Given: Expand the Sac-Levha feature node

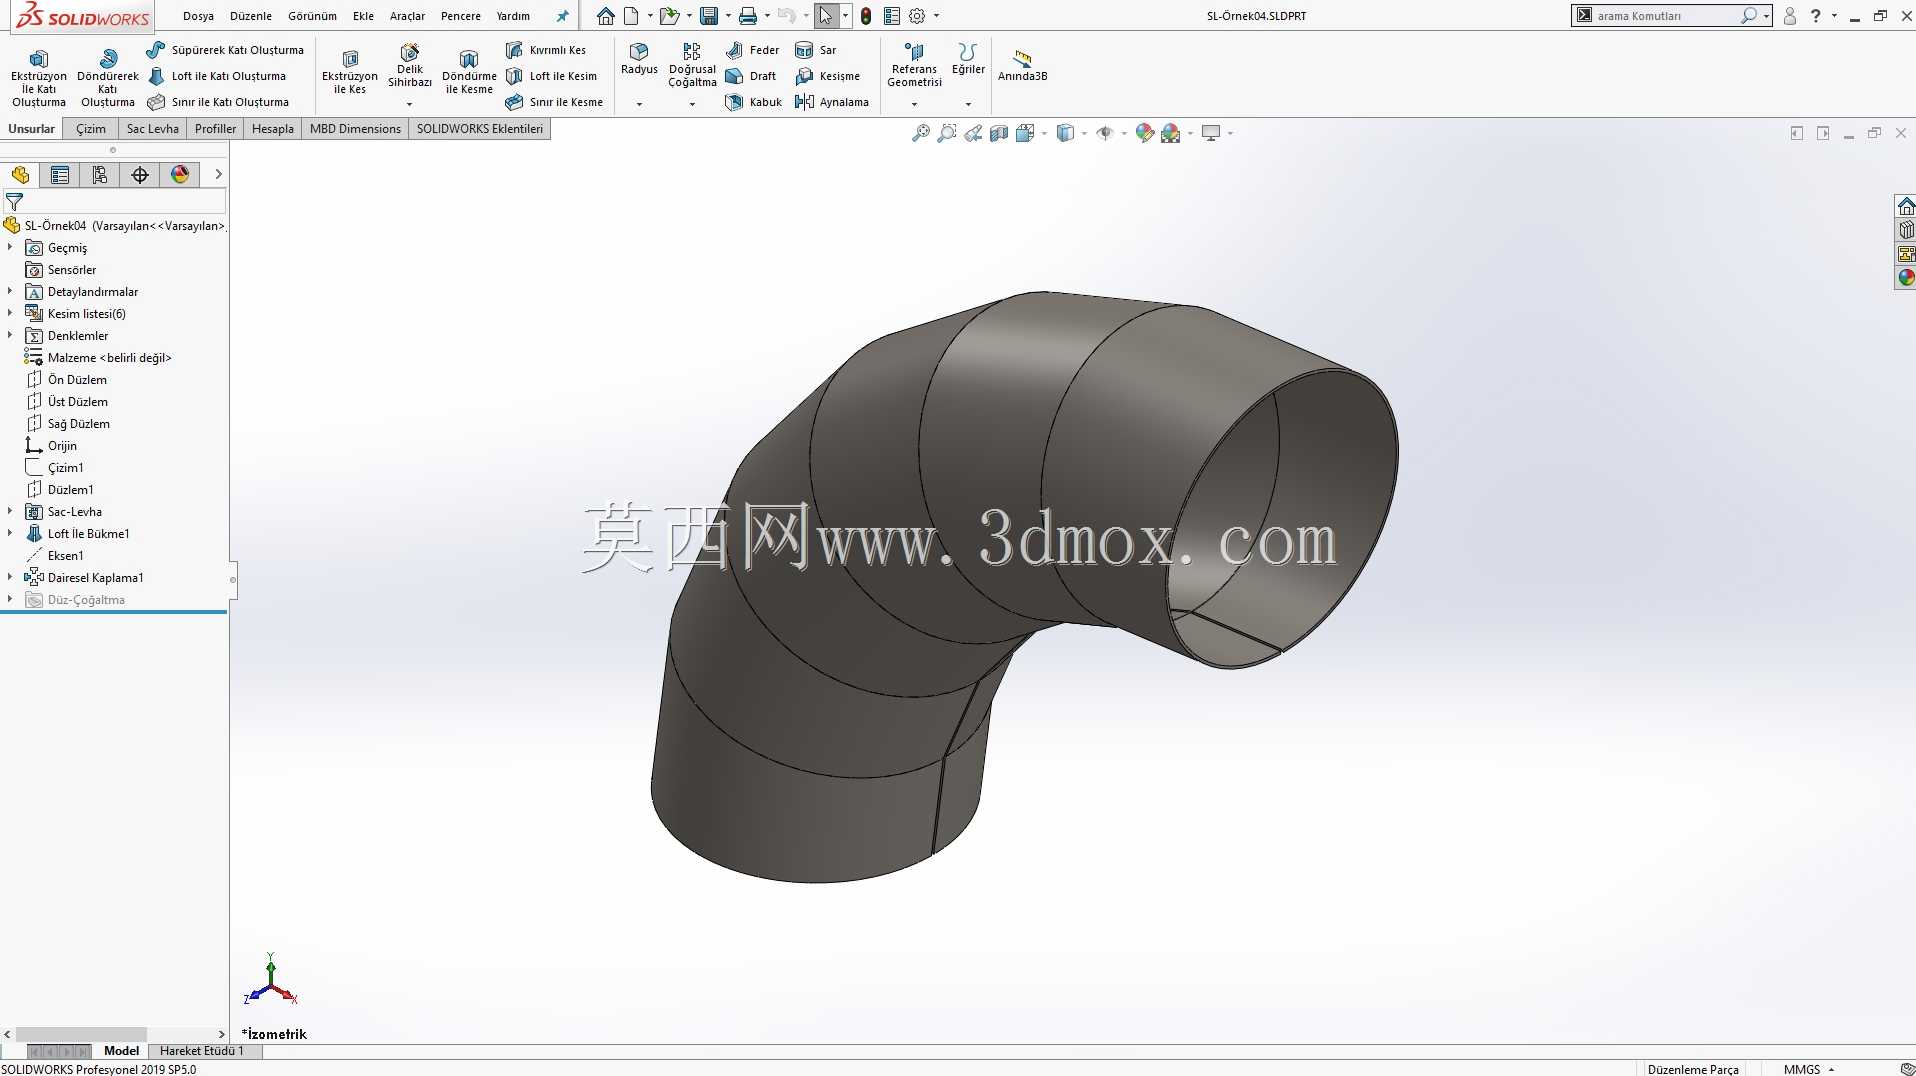Looking at the screenshot, I should tap(10, 511).
